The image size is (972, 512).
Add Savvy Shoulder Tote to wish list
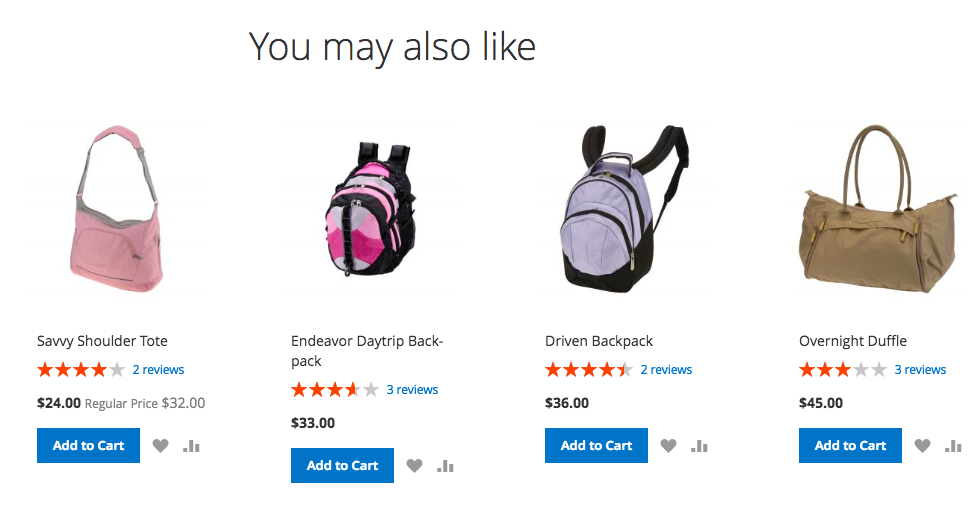[161, 446]
